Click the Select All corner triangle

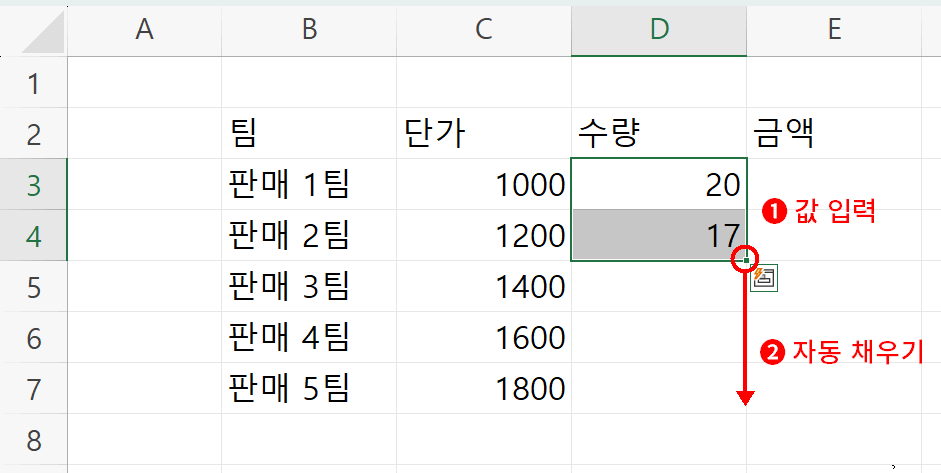coord(43,31)
